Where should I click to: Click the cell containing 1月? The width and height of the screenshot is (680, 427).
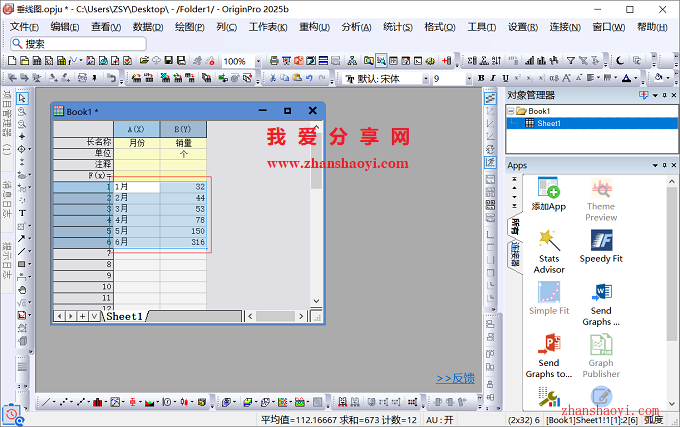137,187
